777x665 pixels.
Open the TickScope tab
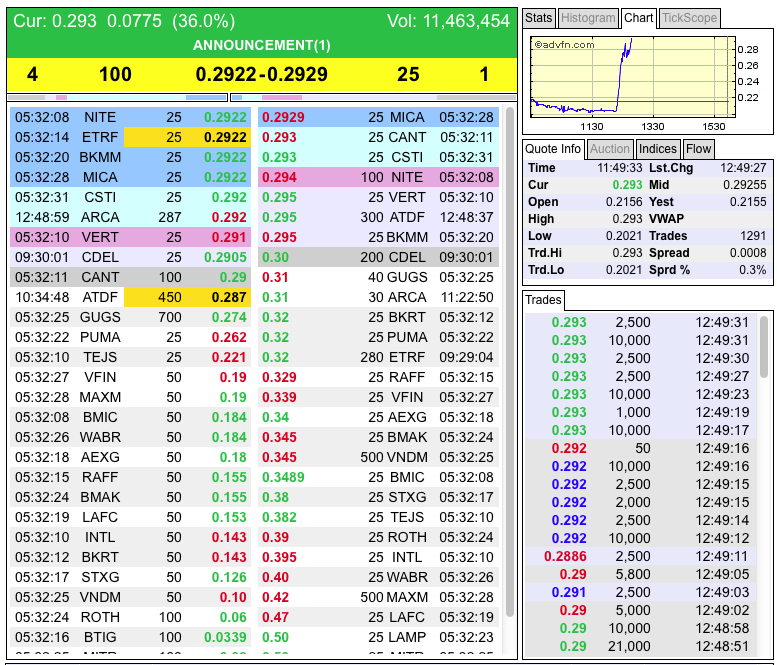(x=689, y=18)
